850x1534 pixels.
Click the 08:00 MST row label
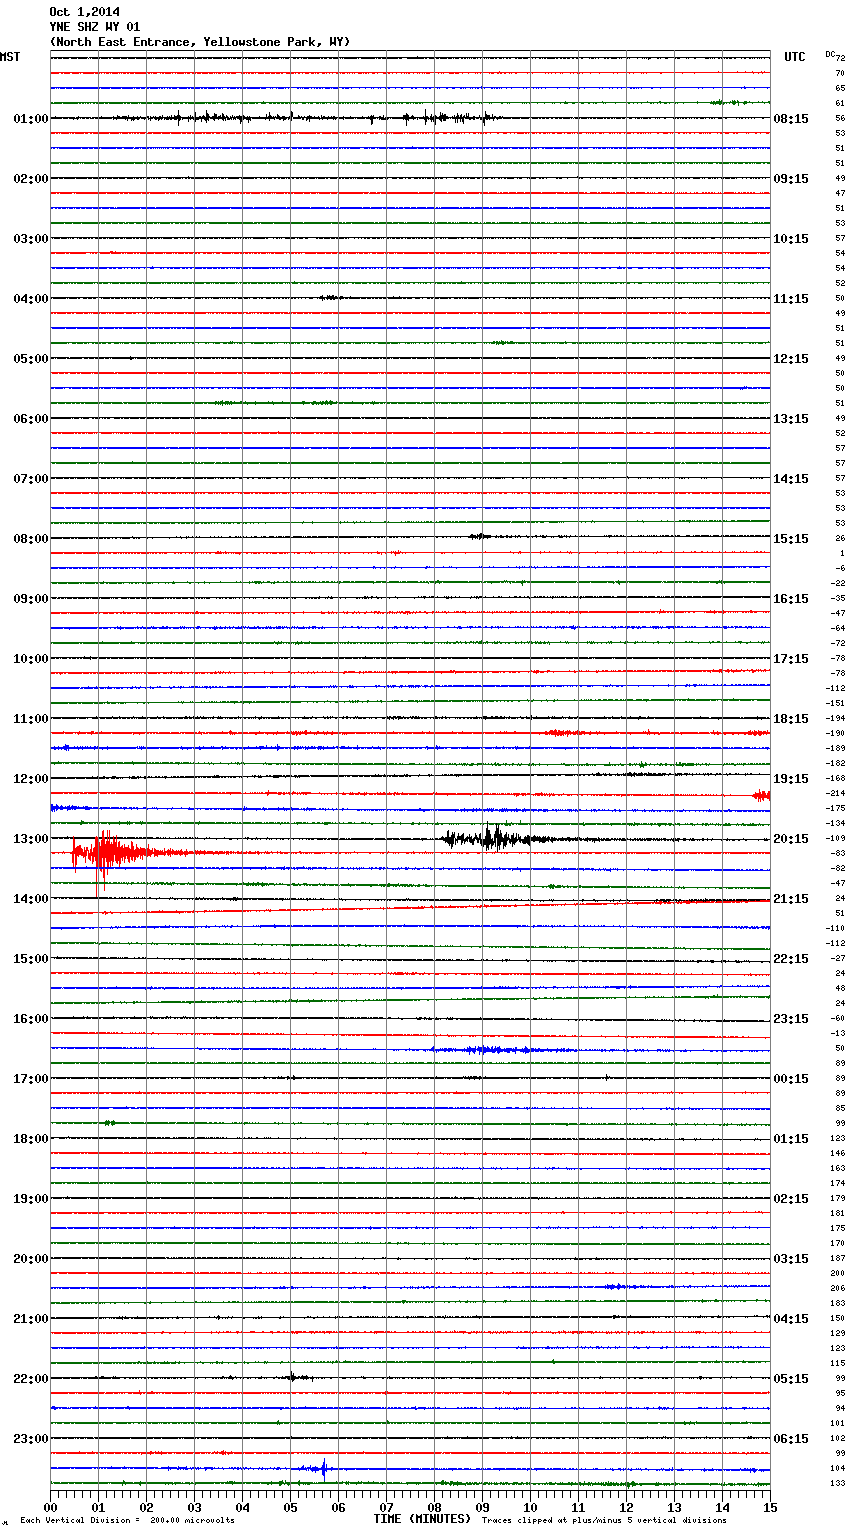[31, 539]
